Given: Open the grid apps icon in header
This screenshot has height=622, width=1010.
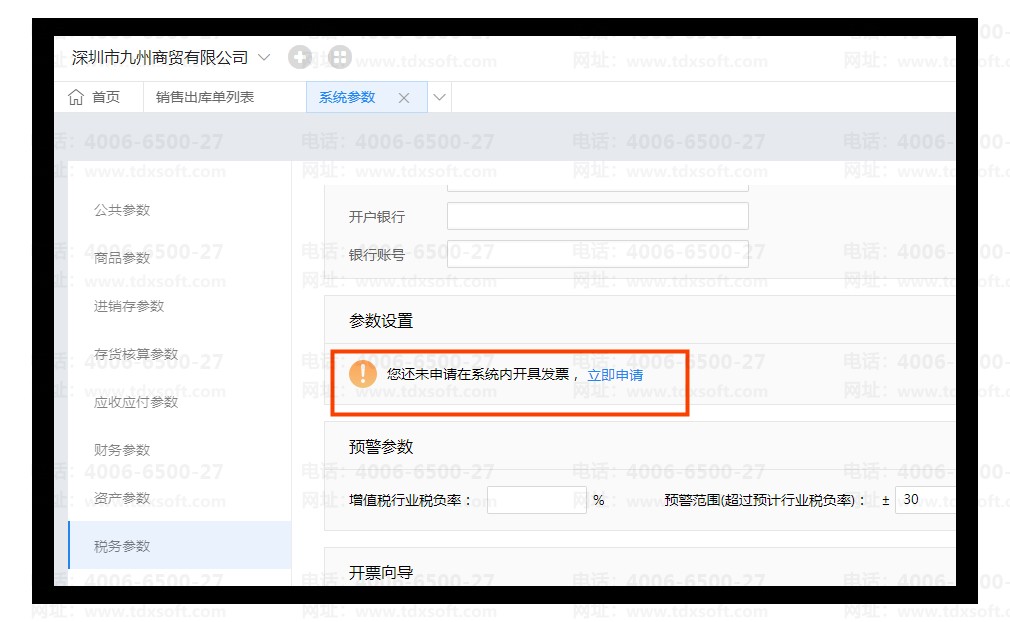Looking at the screenshot, I should 340,57.
